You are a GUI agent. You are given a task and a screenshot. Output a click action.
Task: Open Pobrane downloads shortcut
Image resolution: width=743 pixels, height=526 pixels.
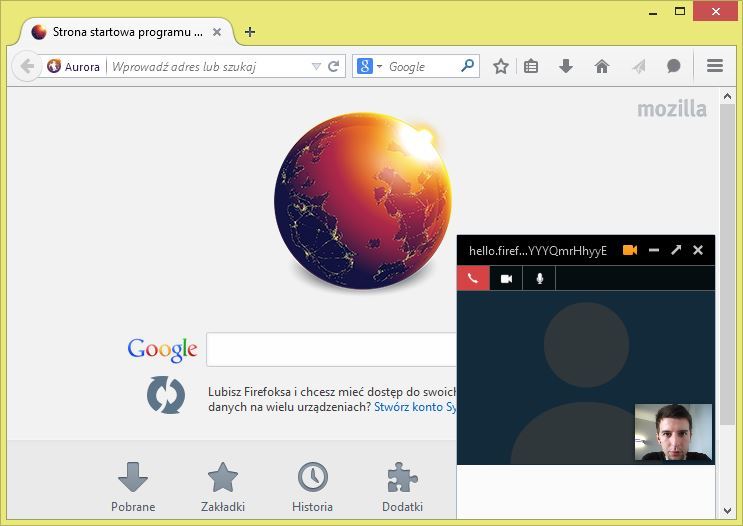[x=133, y=487]
